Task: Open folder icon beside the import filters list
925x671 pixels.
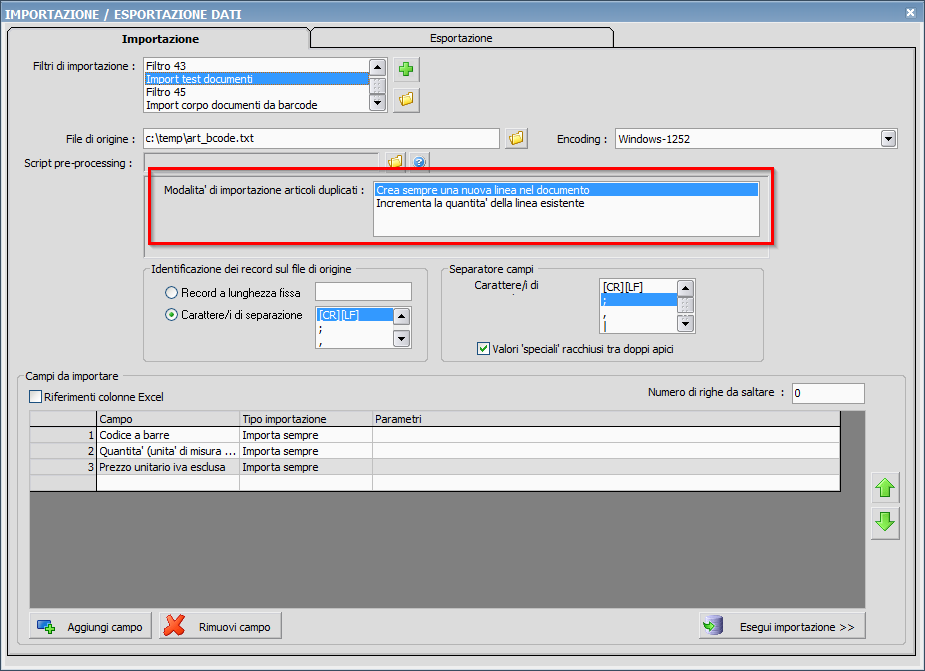Action: point(406,99)
